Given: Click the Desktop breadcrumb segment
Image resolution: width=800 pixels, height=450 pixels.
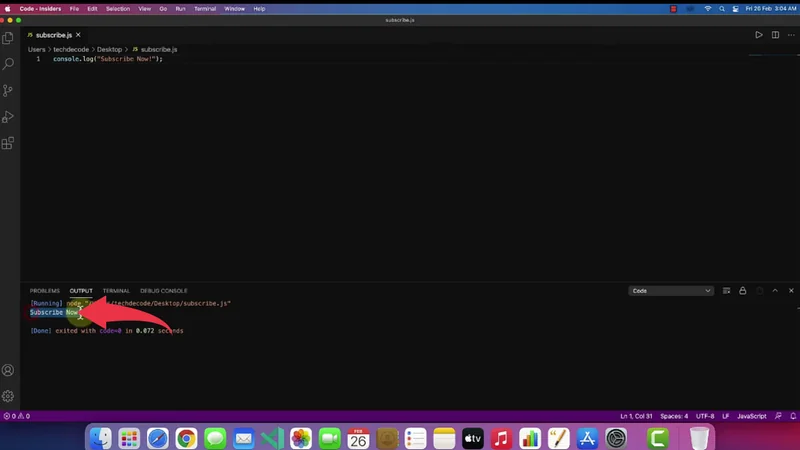Looking at the screenshot, I should [x=109, y=49].
